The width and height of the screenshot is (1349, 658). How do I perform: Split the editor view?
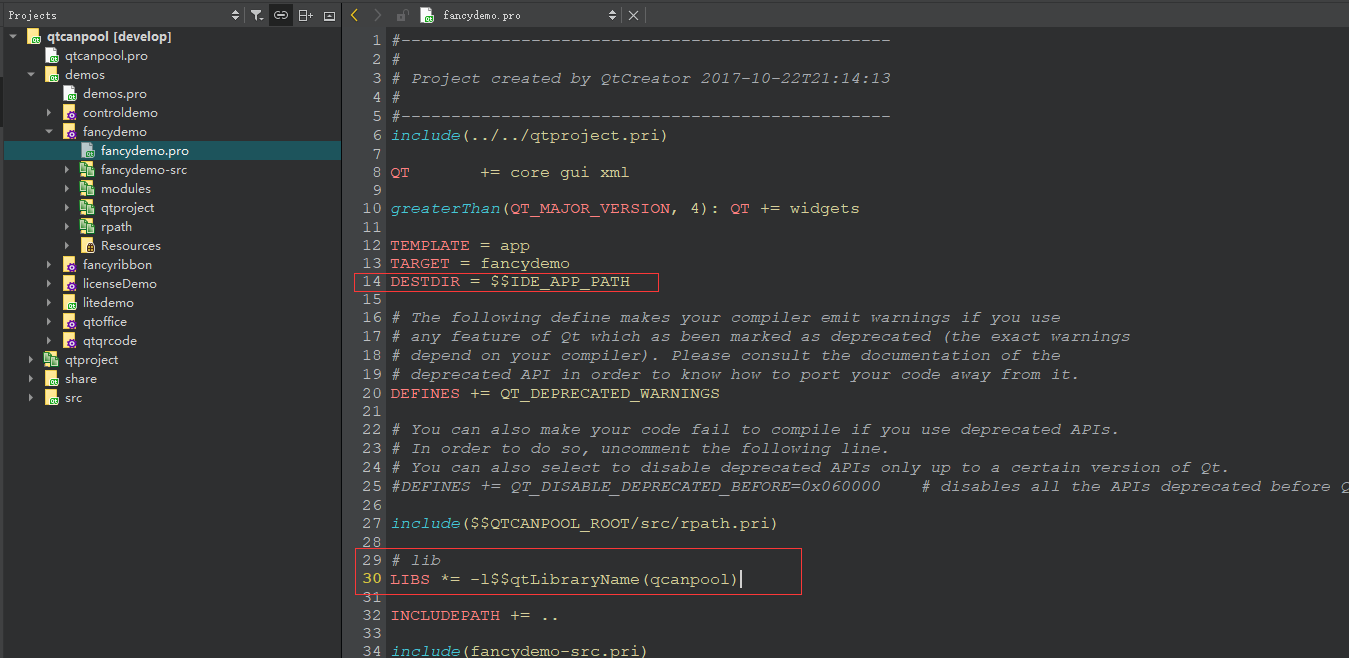305,15
